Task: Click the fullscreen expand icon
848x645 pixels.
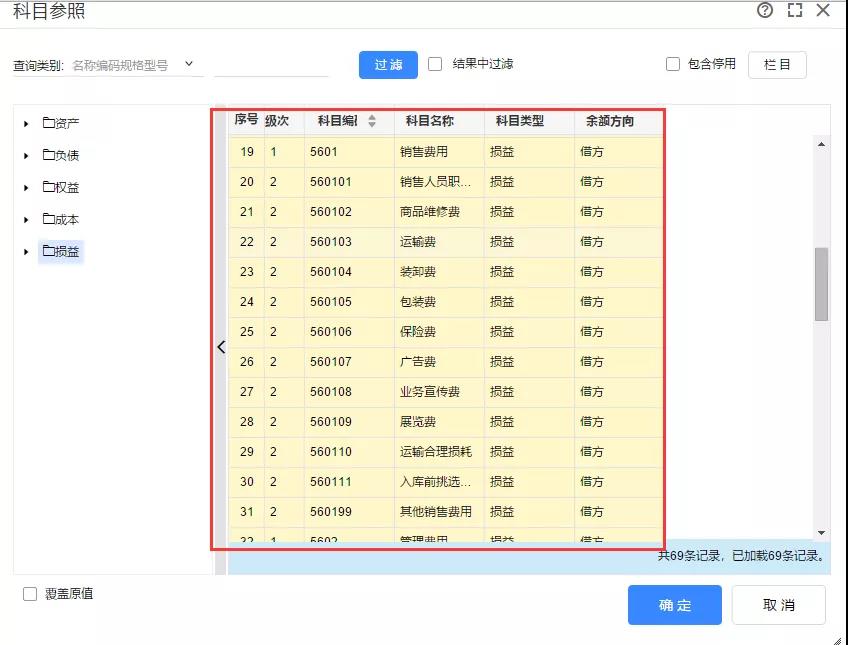Action: 795,10
